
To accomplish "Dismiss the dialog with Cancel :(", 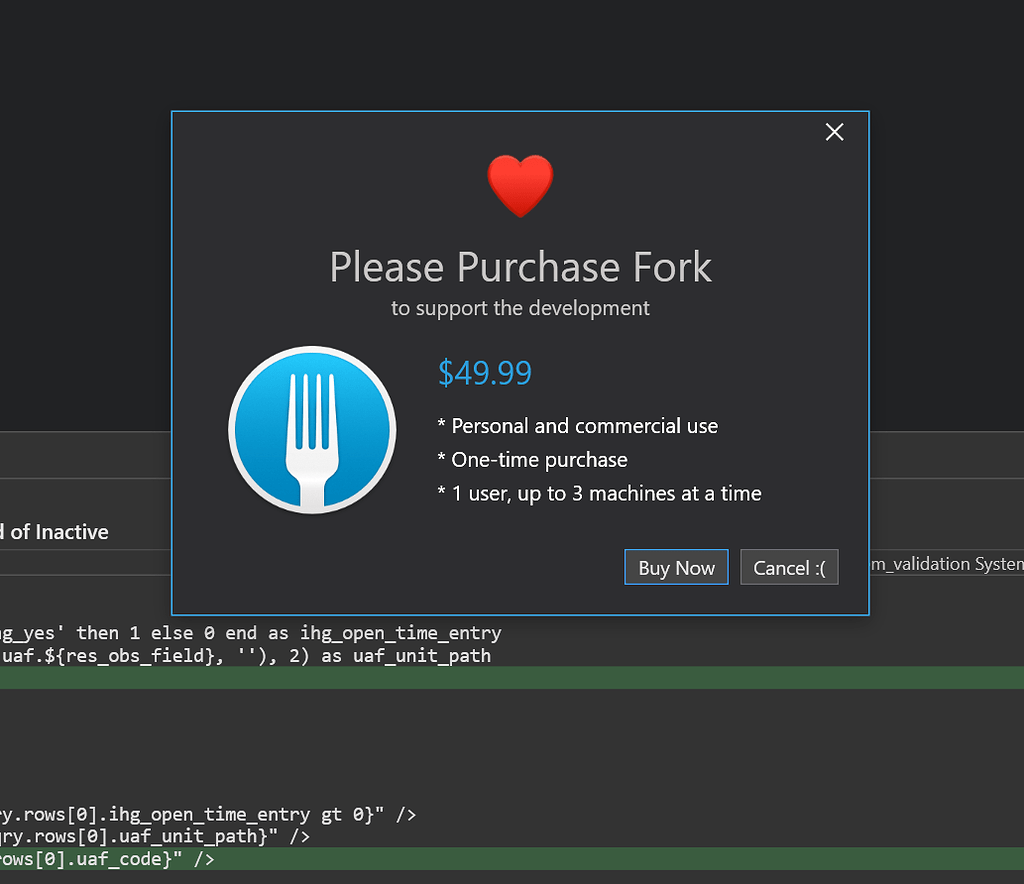I will pos(789,568).
